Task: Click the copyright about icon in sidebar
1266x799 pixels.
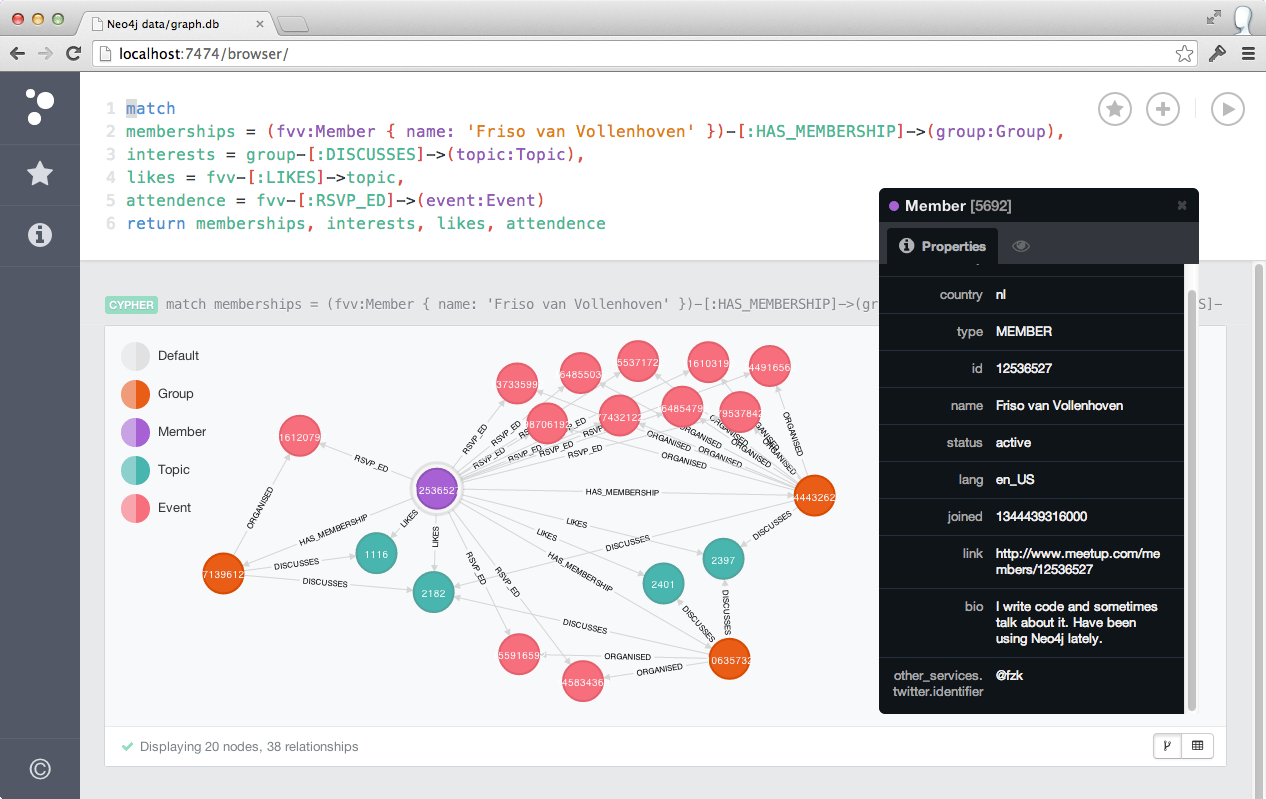Action: pos(39,768)
